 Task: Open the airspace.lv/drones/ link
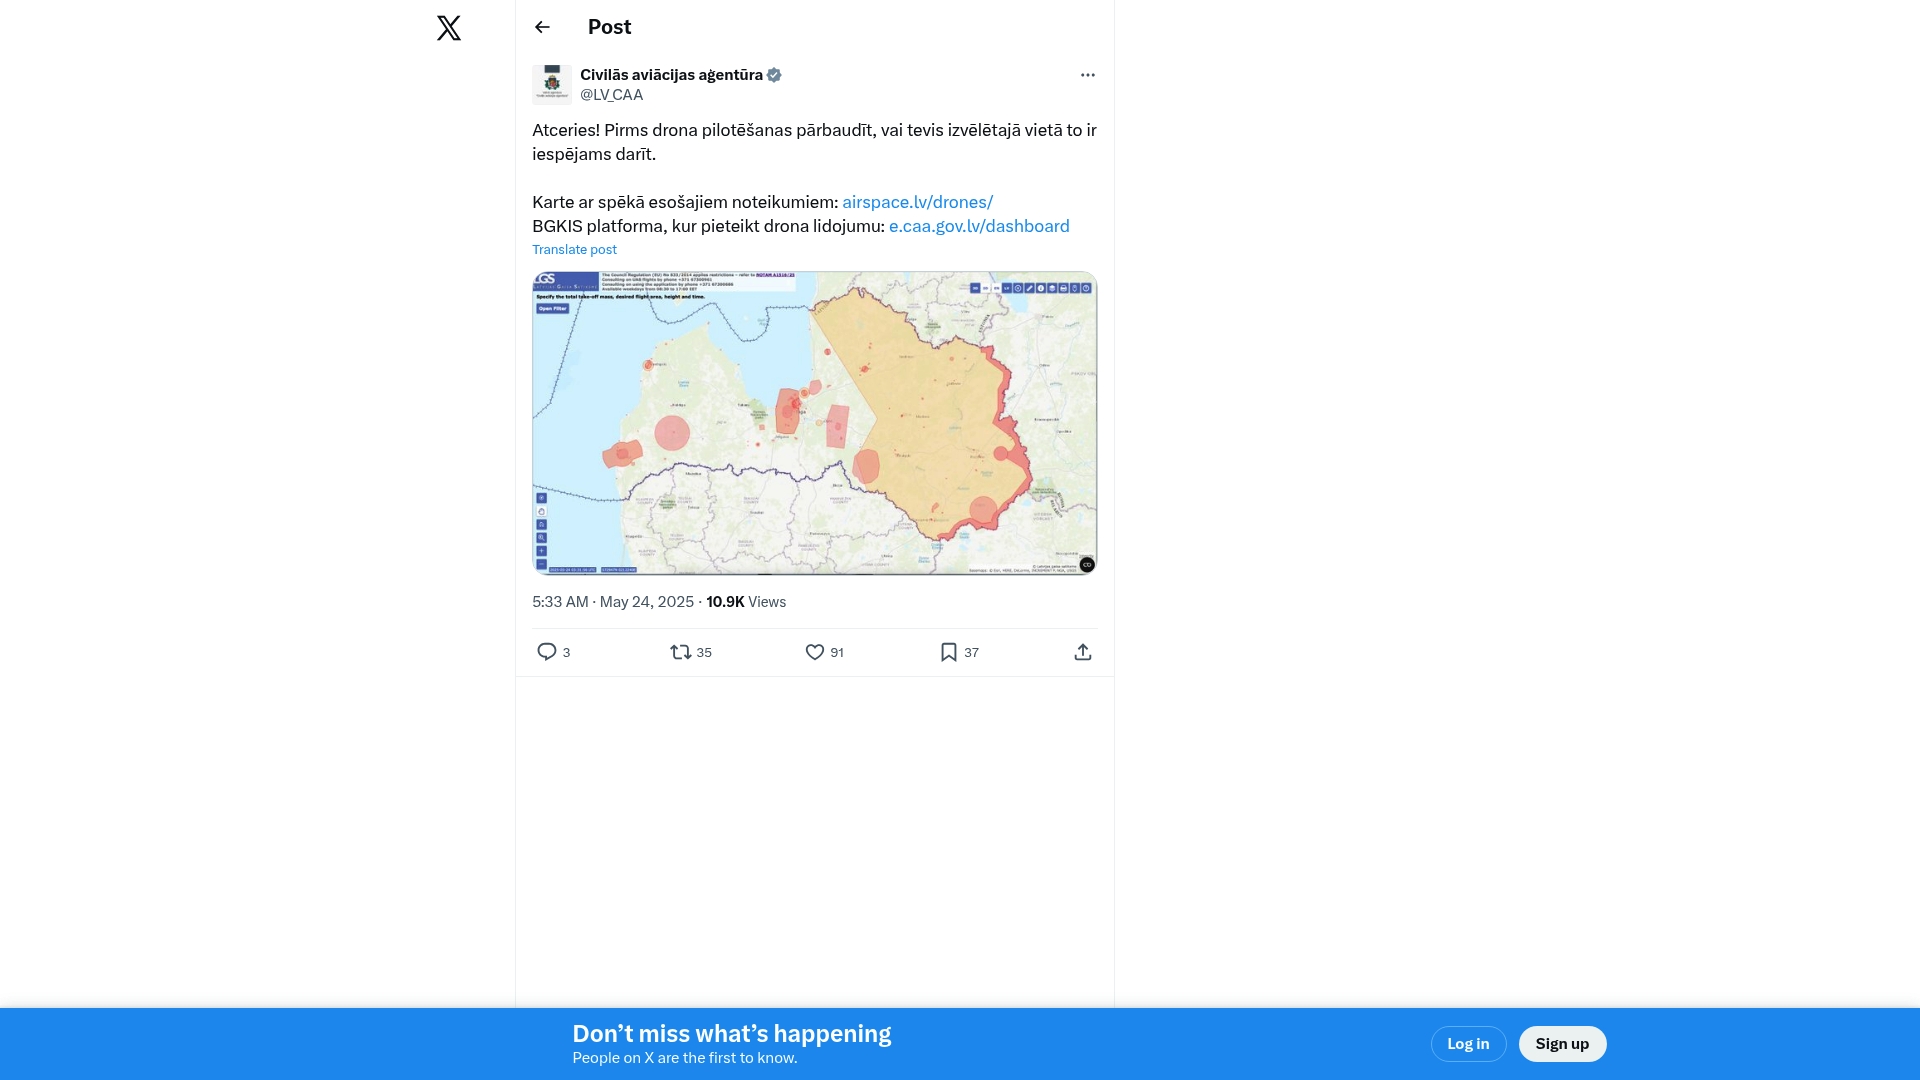[x=917, y=202]
